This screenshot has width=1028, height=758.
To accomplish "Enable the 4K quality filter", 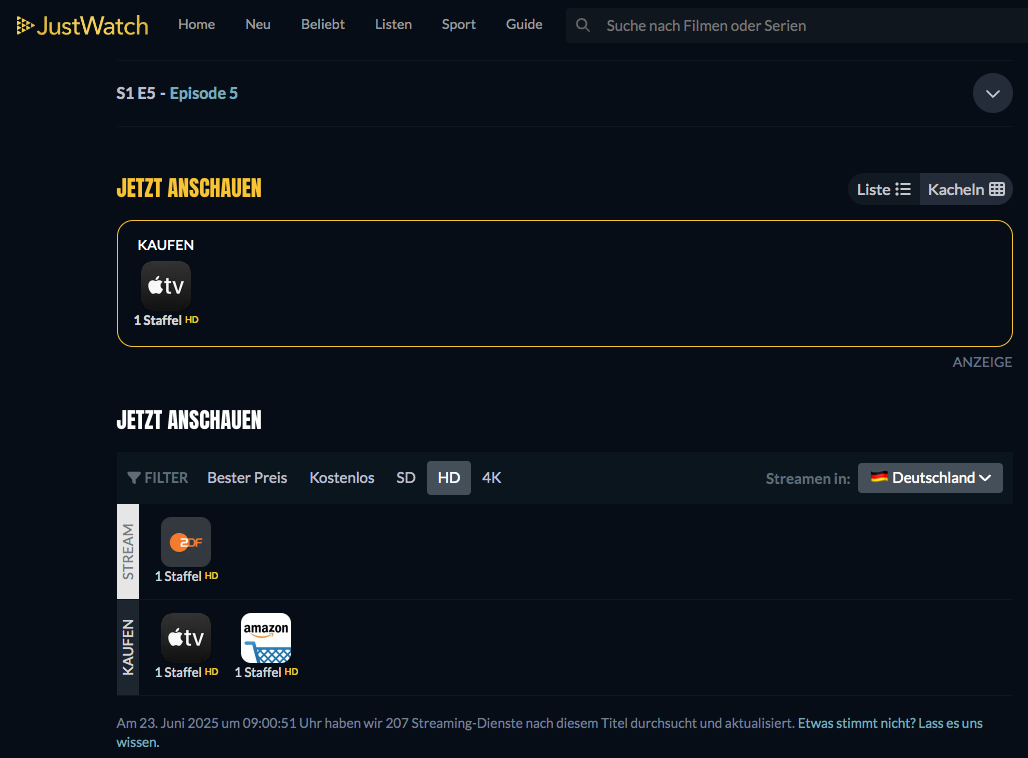I will (492, 478).
